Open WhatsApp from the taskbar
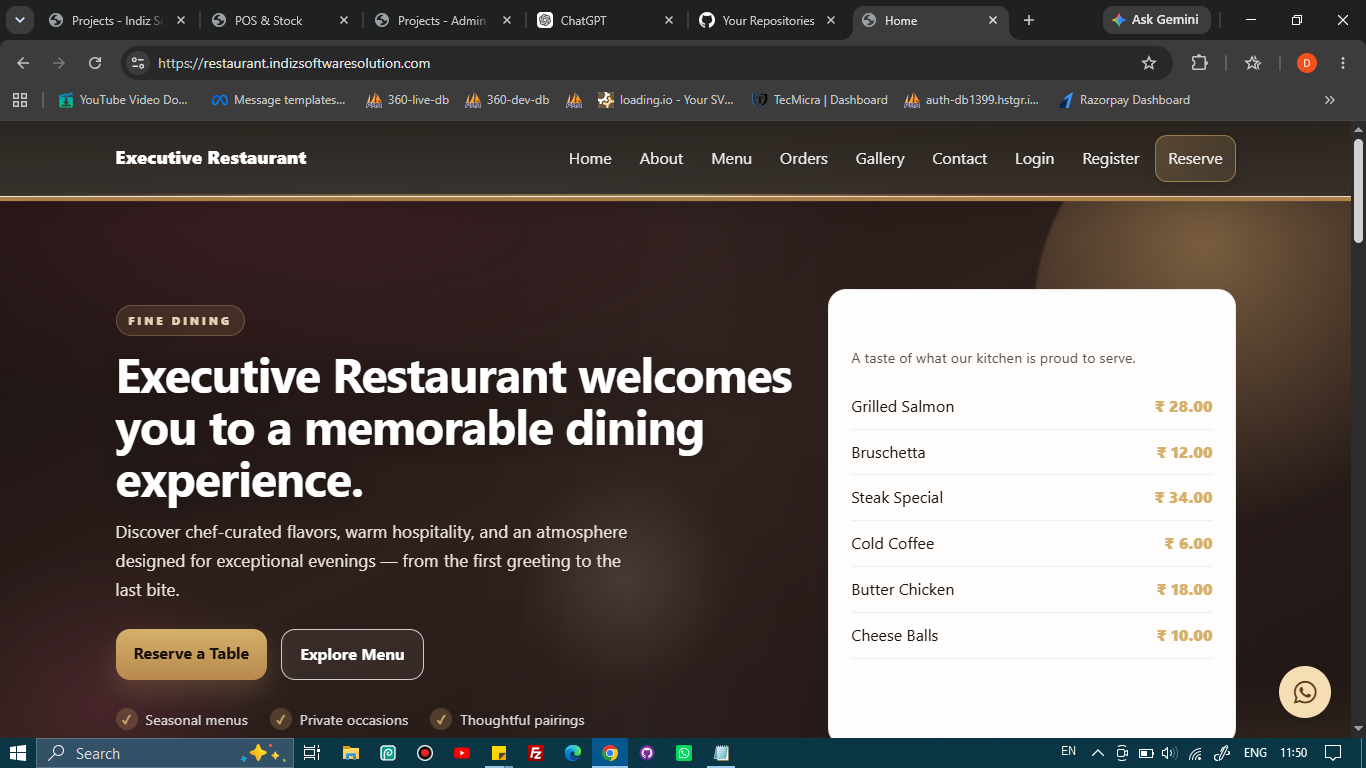The height and width of the screenshot is (768, 1366). coord(684,753)
